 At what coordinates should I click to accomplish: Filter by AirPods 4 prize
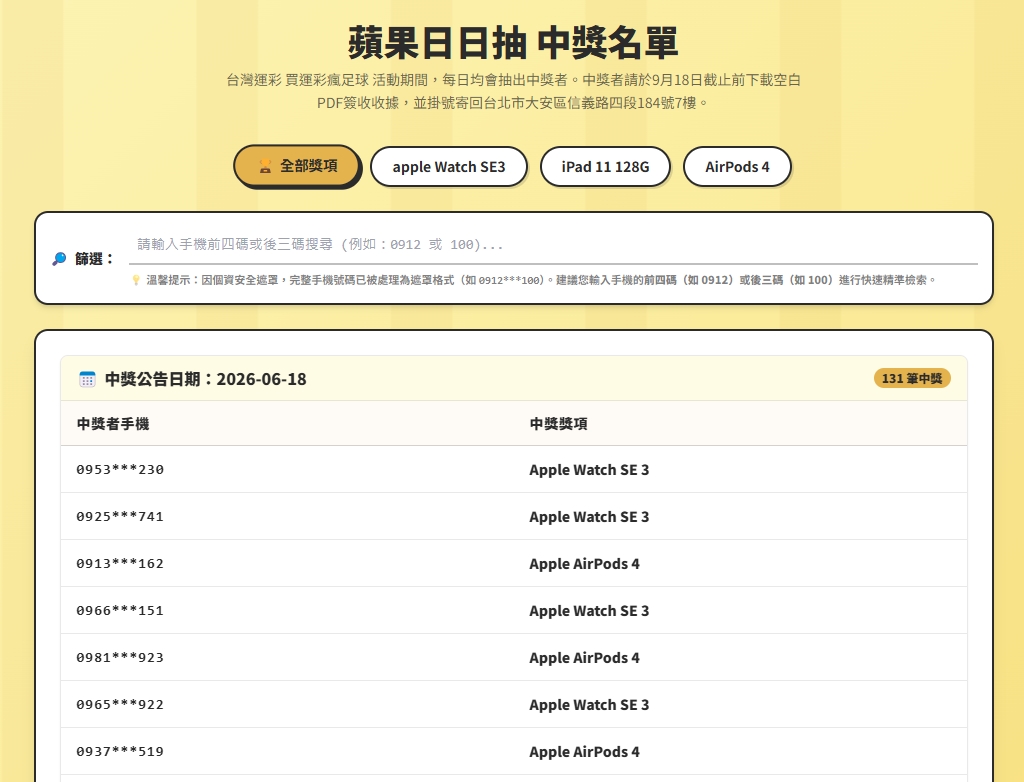coord(737,167)
